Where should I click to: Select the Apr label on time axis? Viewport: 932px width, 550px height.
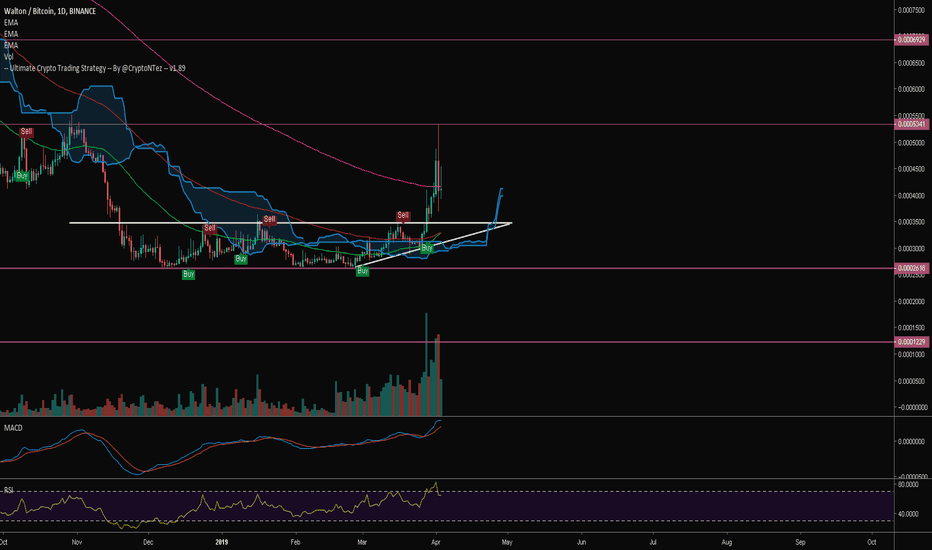coord(436,542)
